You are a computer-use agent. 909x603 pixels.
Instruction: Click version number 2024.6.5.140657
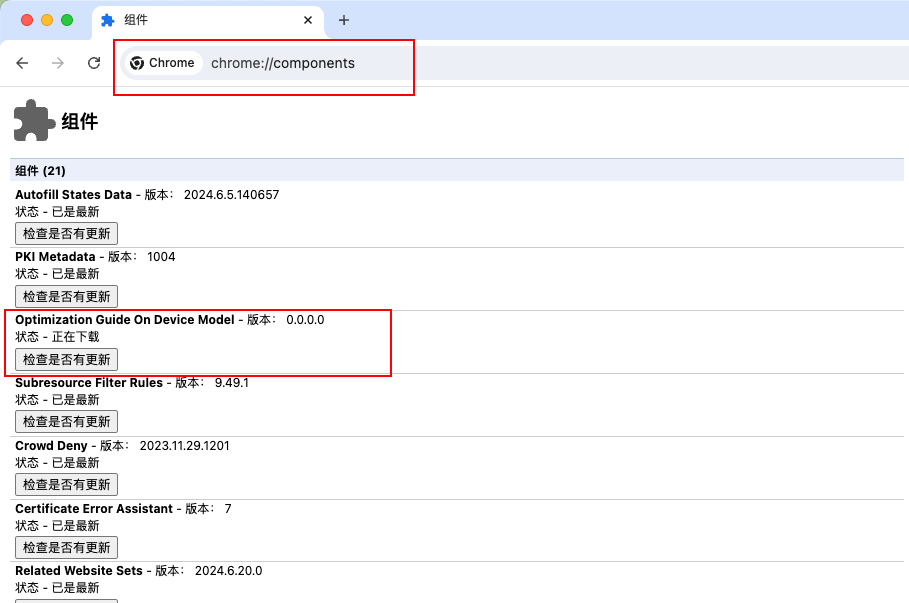click(231, 195)
